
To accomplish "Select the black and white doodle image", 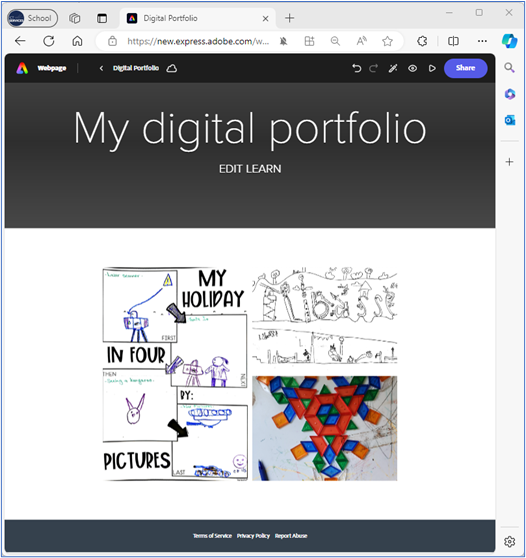I will pos(325,316).
